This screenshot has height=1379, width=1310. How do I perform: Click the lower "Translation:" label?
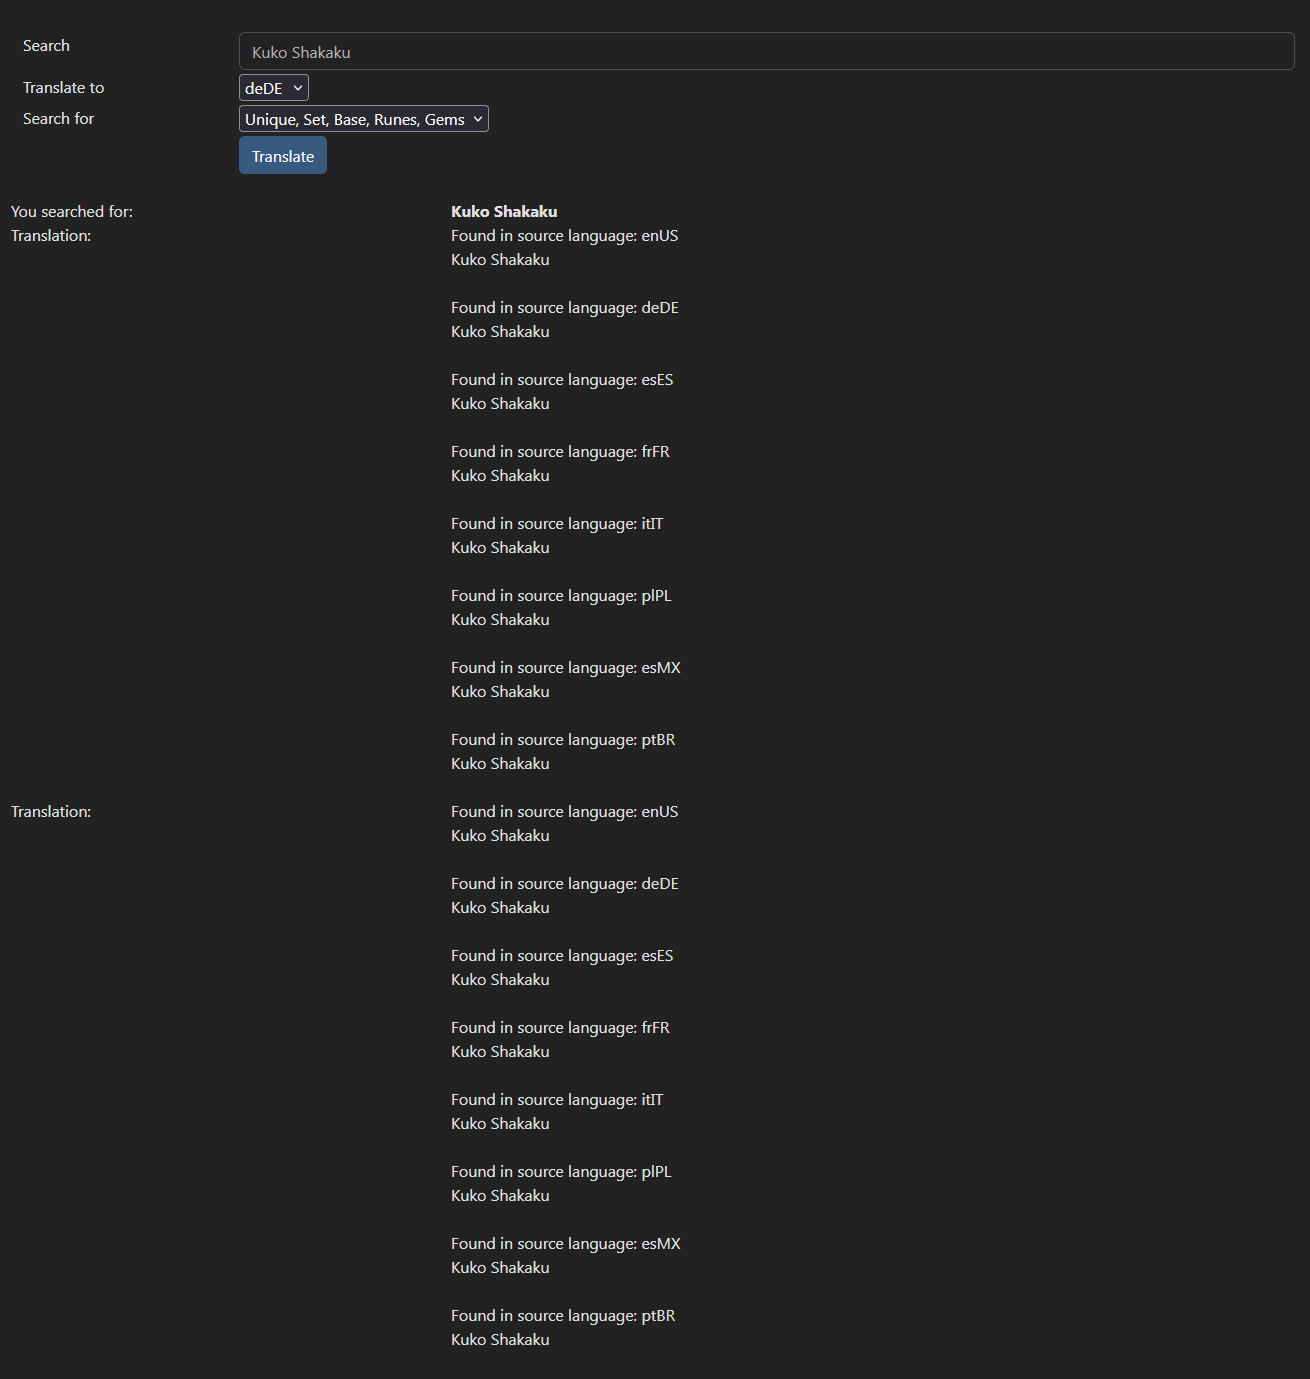click(51, 812)
